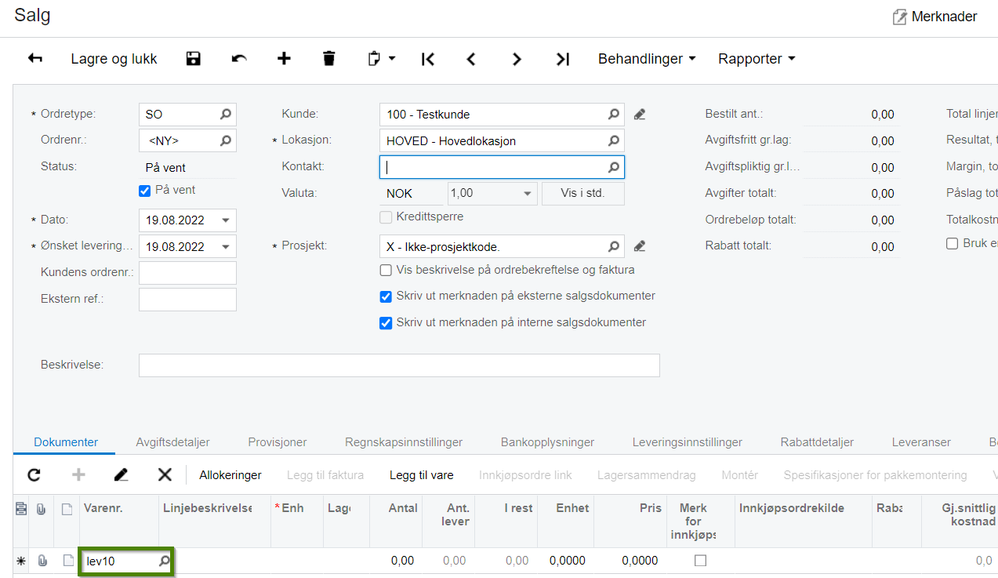Delete line with grid X icon
The image size is (998, 578).
tap(164, 475)
